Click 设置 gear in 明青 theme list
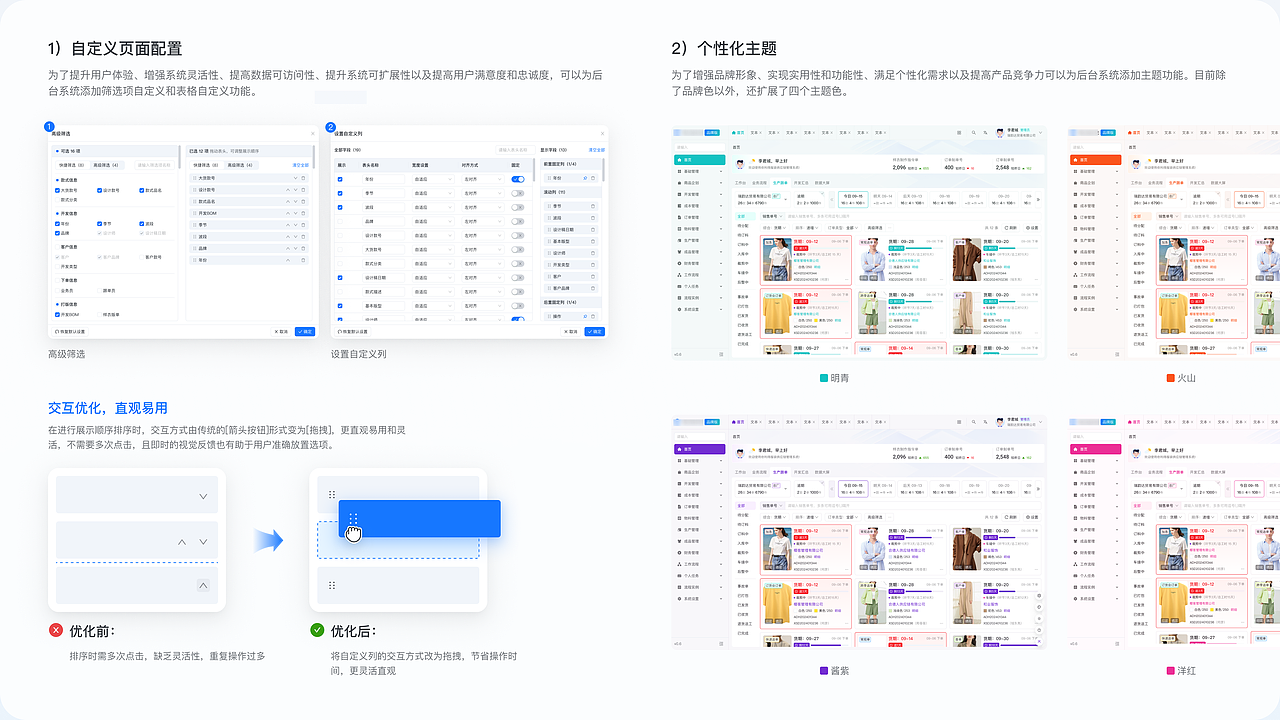1280x720 pixels. [1032, 228]
